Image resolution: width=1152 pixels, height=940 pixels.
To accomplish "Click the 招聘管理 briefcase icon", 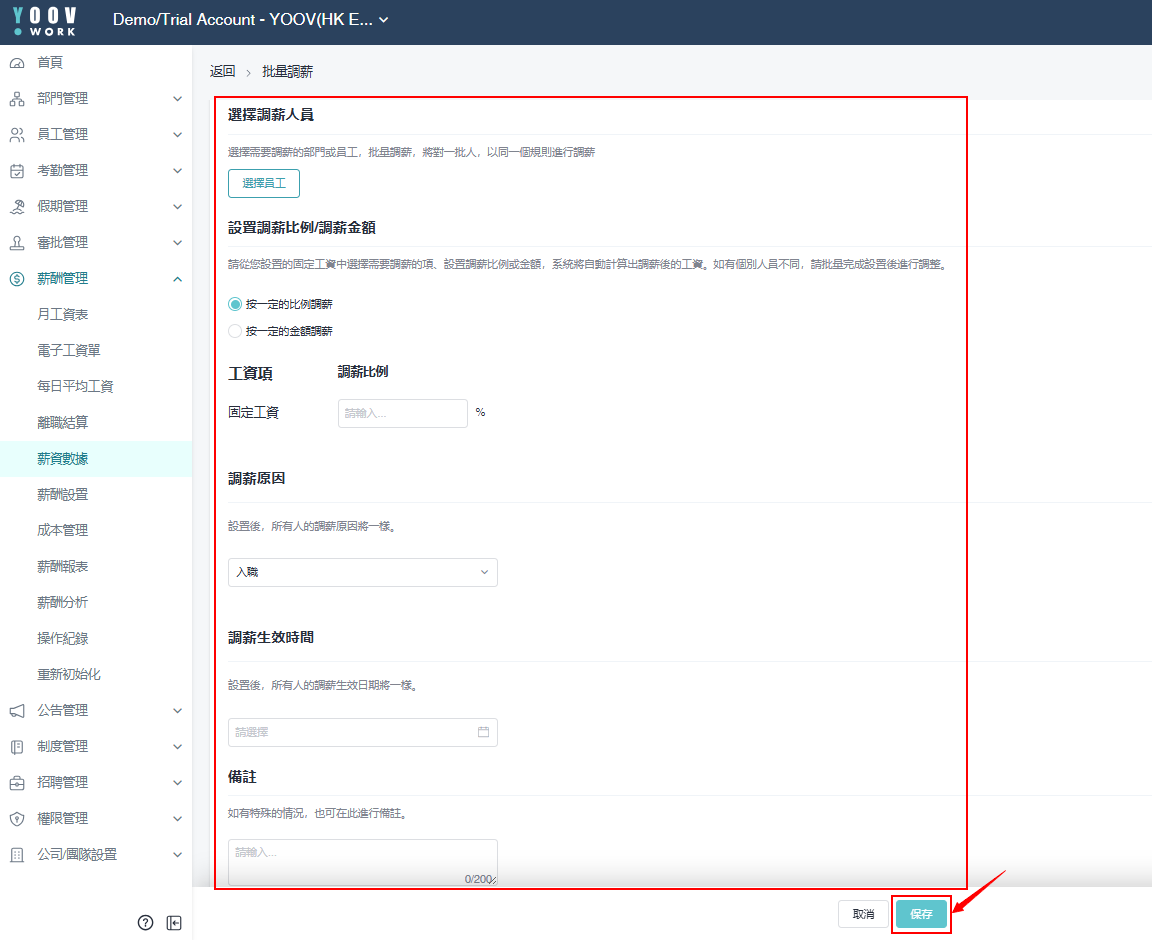I will coord(17,783).
